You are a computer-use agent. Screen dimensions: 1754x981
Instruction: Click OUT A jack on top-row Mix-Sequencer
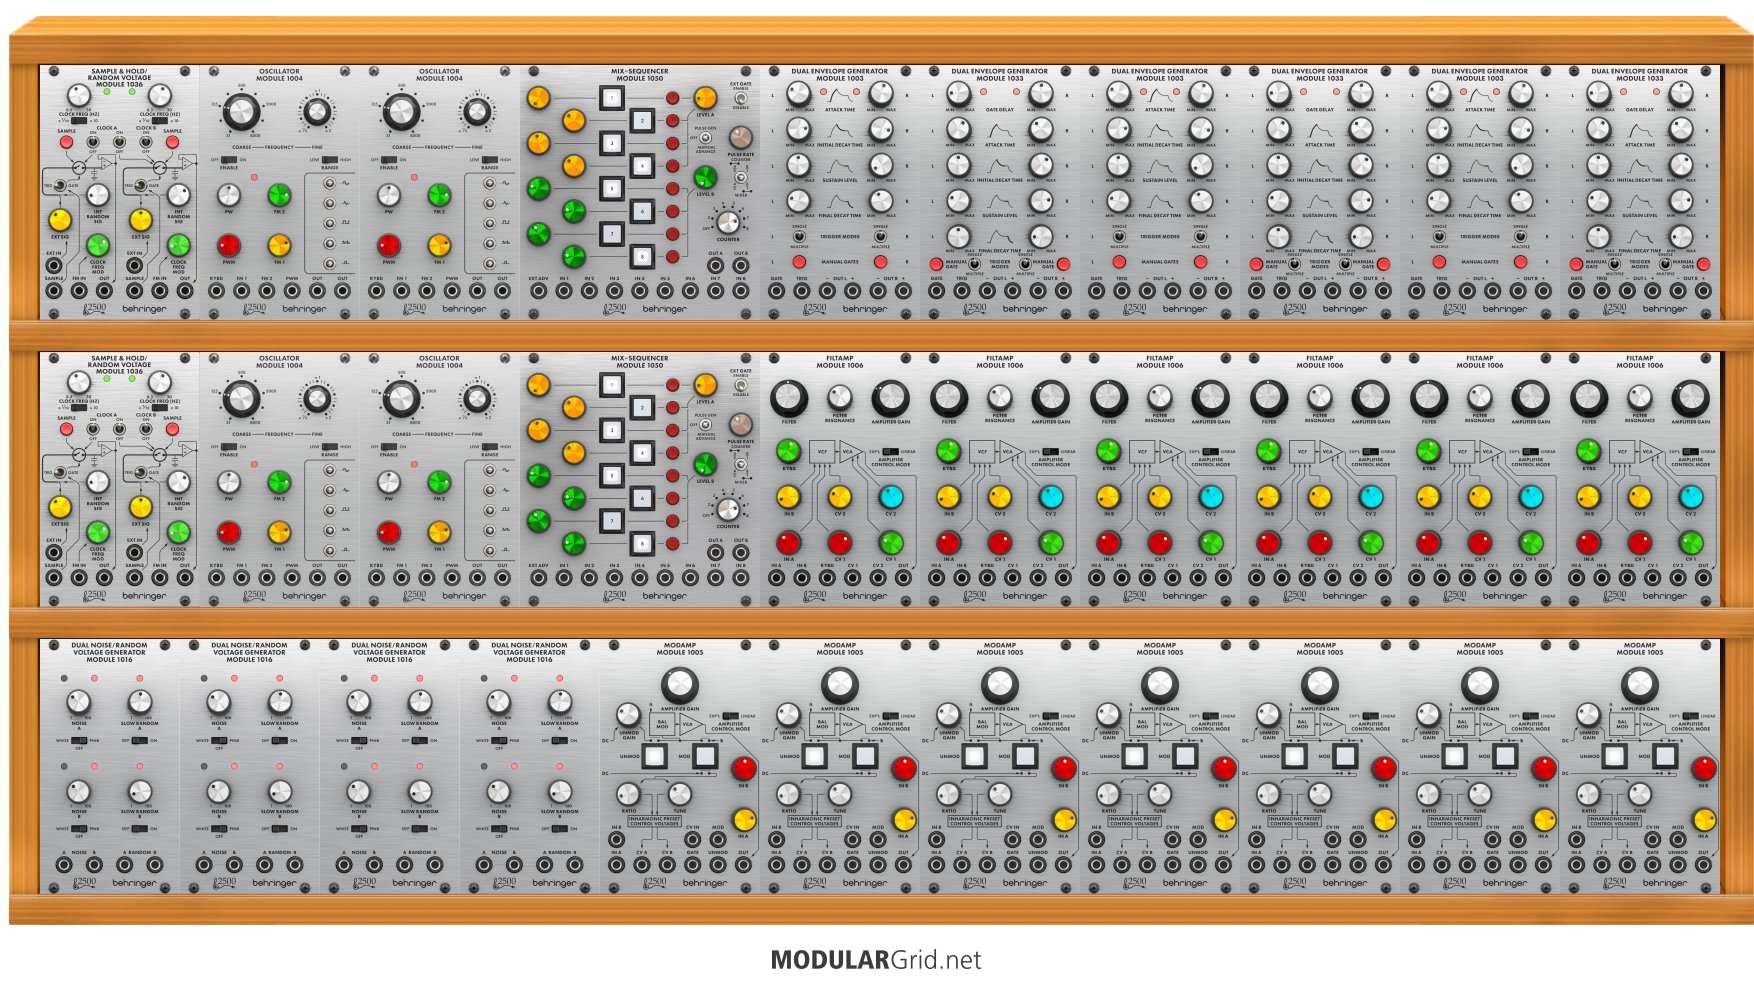[x=716, y=265]
